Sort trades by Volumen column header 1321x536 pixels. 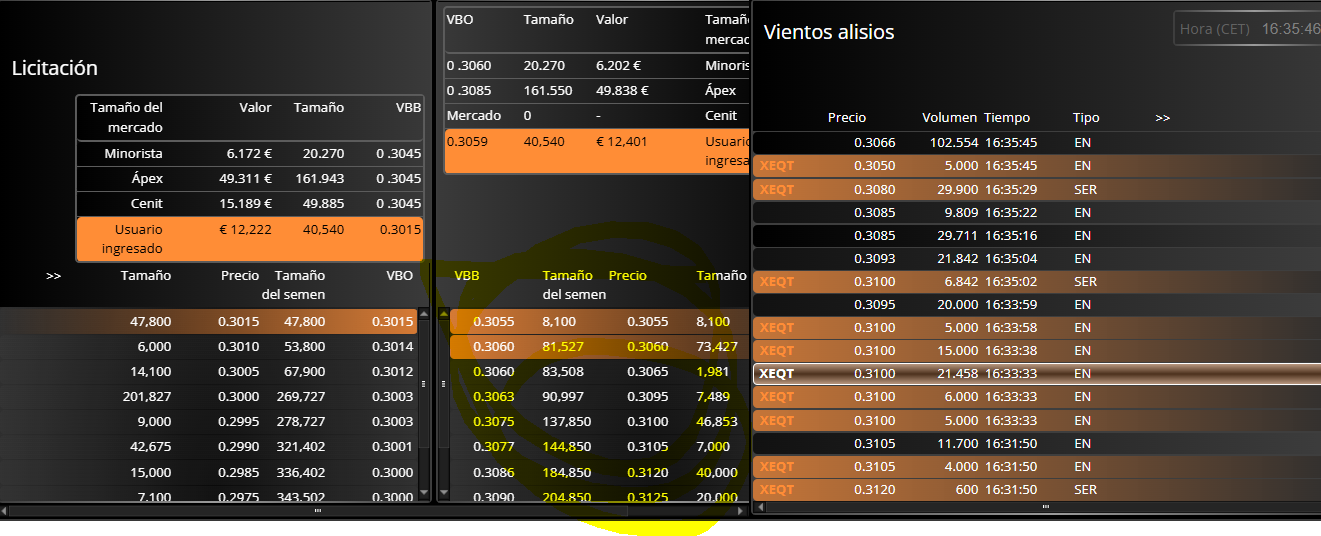coord(950,118)
